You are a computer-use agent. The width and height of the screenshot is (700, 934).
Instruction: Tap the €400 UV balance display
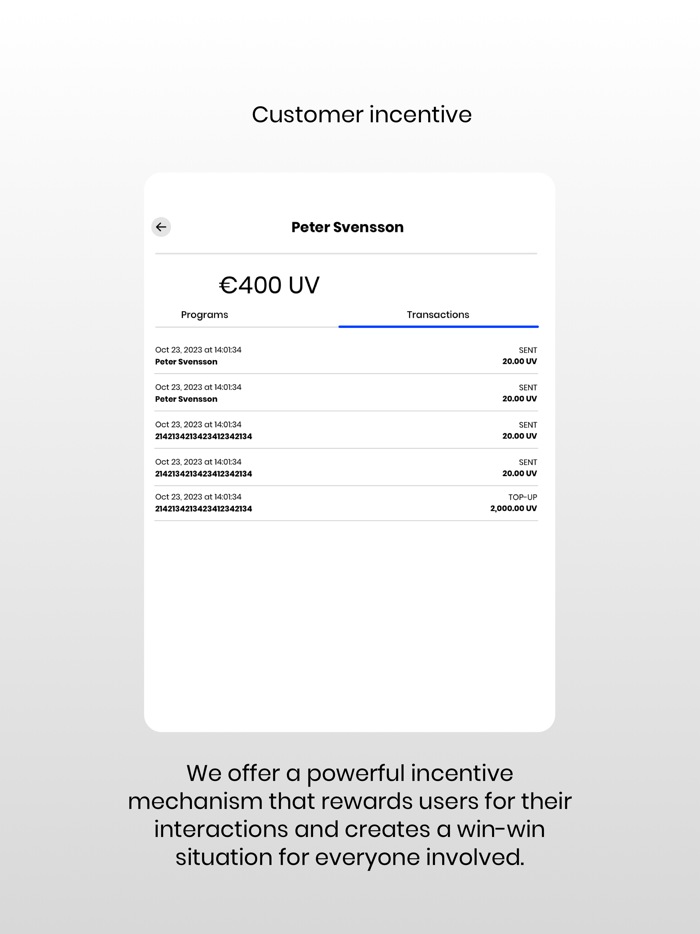point(270,285)
